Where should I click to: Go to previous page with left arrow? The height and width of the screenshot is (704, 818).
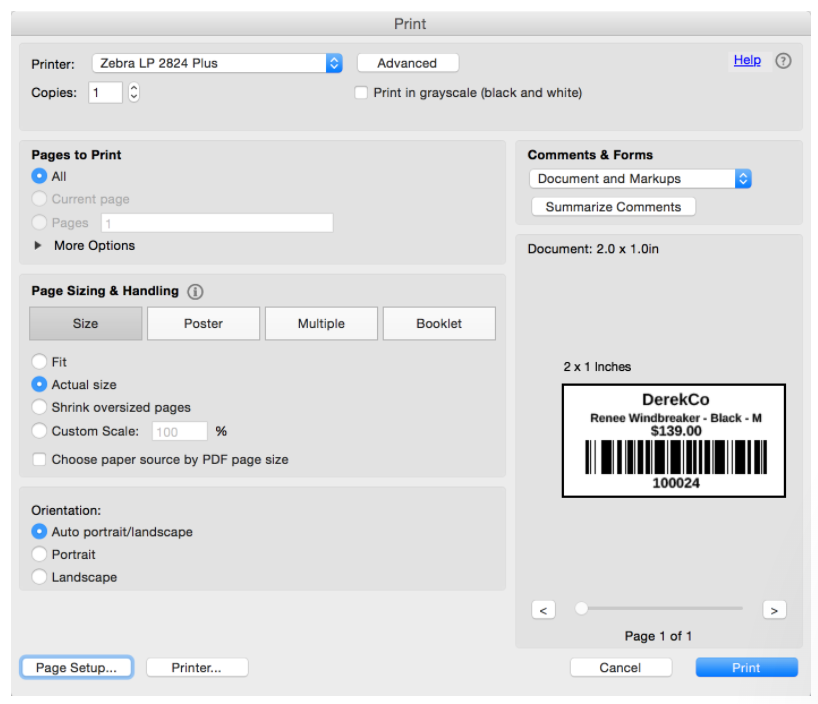pos(543,610)
